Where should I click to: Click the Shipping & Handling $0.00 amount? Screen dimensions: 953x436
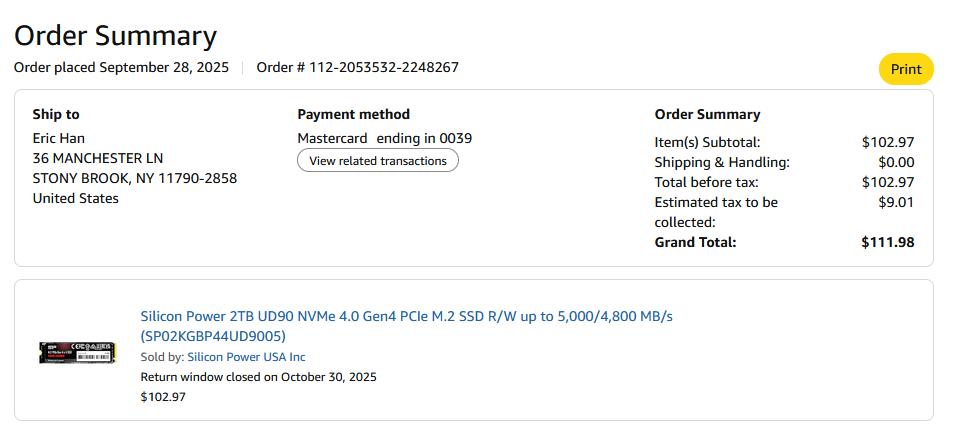(895, 162)
